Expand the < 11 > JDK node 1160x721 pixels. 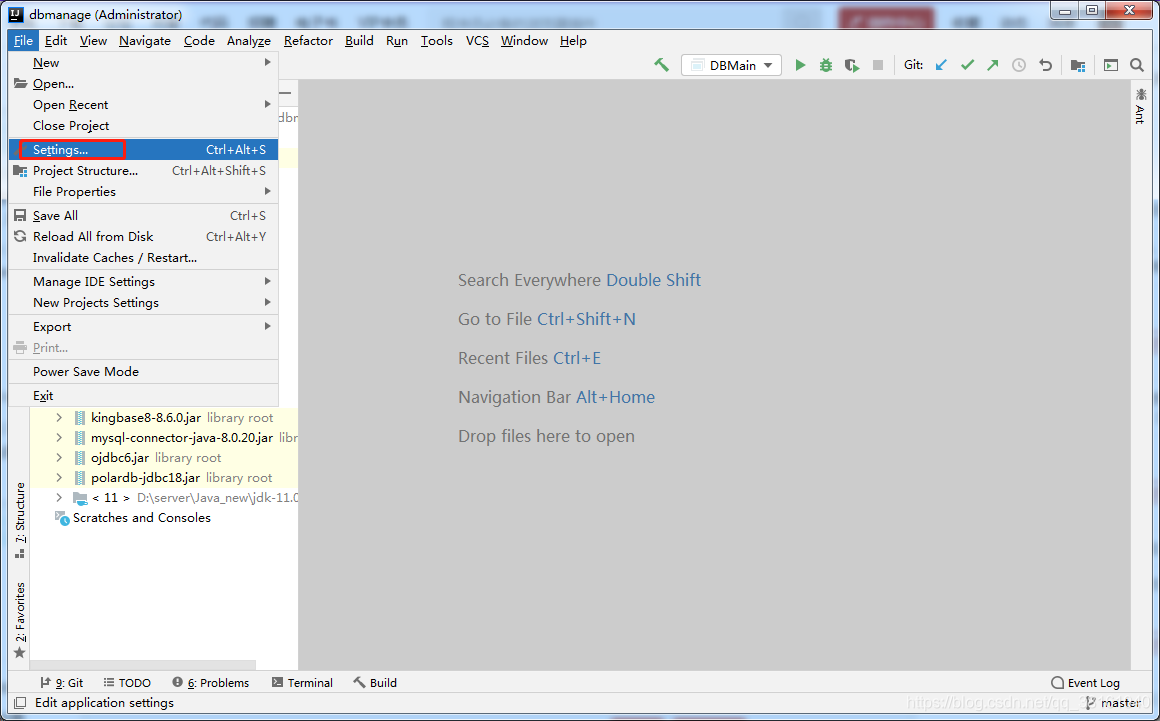[59, 498]
